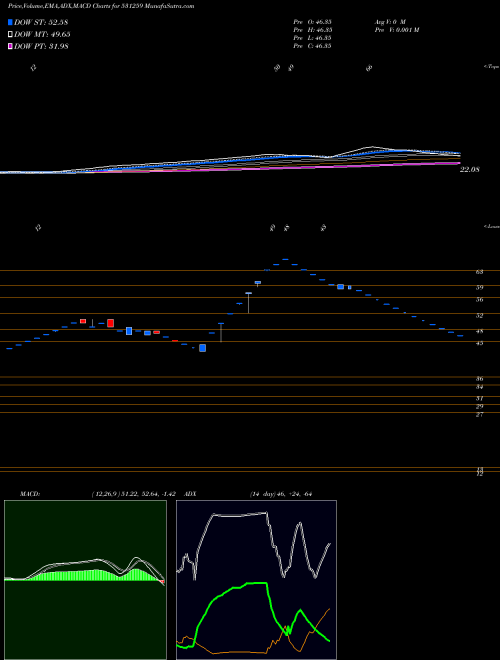
Task: Click the MACD values '(12,26,9) 51.22, 52.64, -1.42'
Action: 133,494
